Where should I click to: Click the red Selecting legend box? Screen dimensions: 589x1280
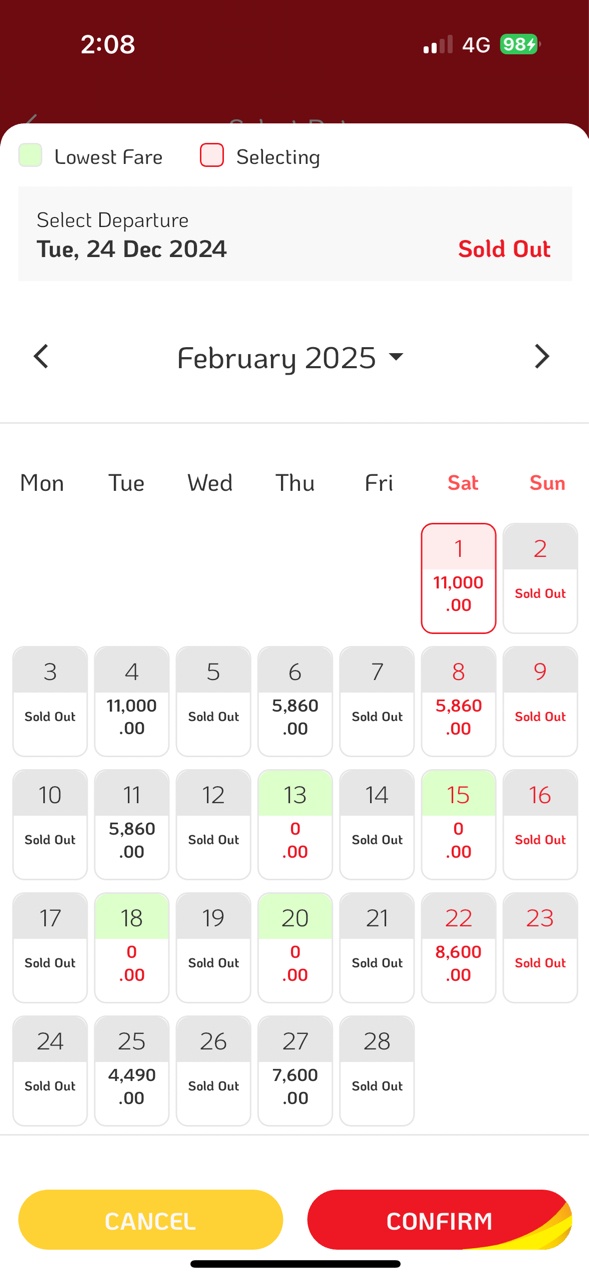(x=212, y=156)
